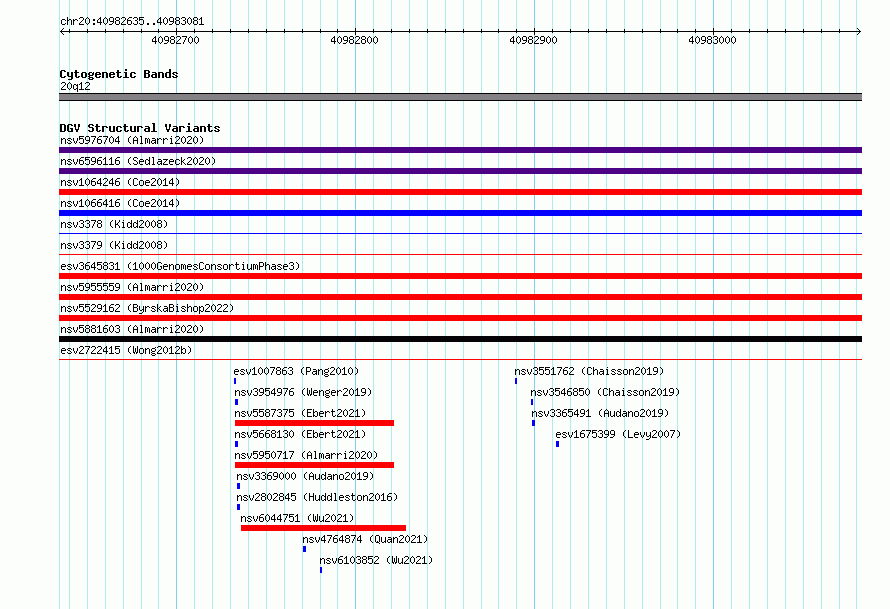Screen dimensions: 890x609
Task: Click nsv5668130 (Ebert2021) label
Action: [300, 434]
